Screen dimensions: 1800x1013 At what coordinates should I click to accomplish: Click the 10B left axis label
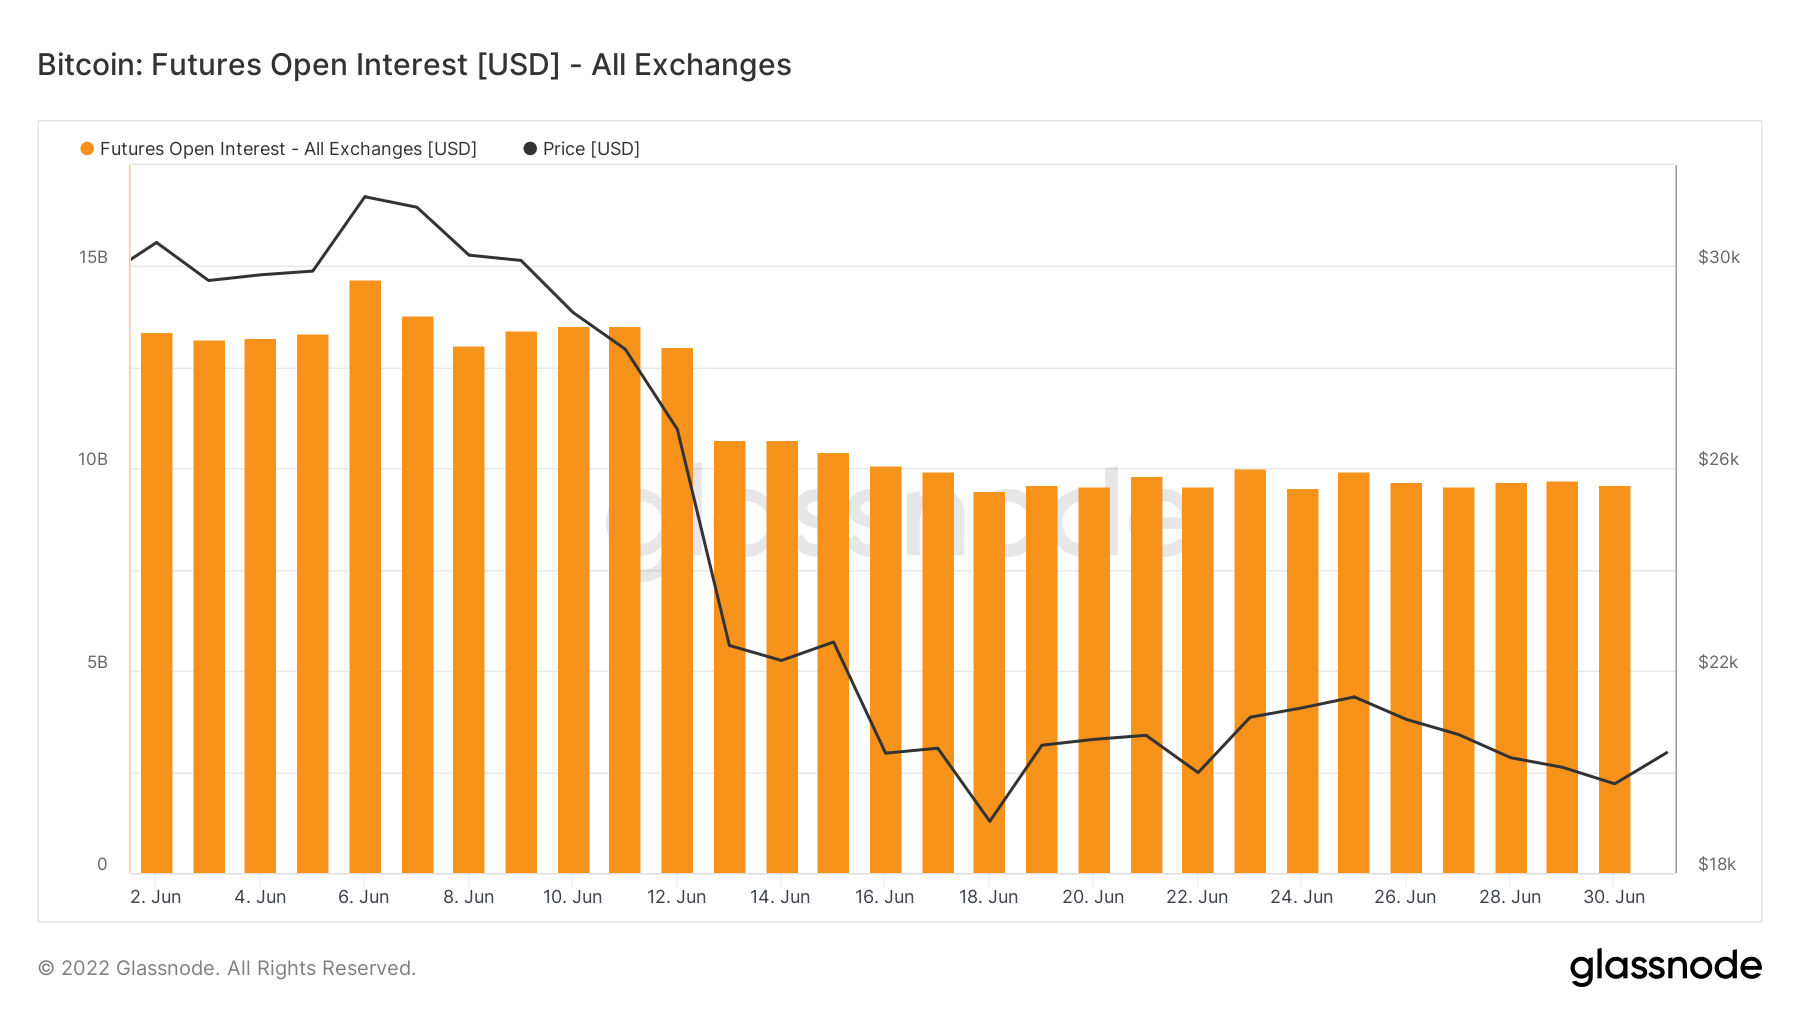point(93,460)
